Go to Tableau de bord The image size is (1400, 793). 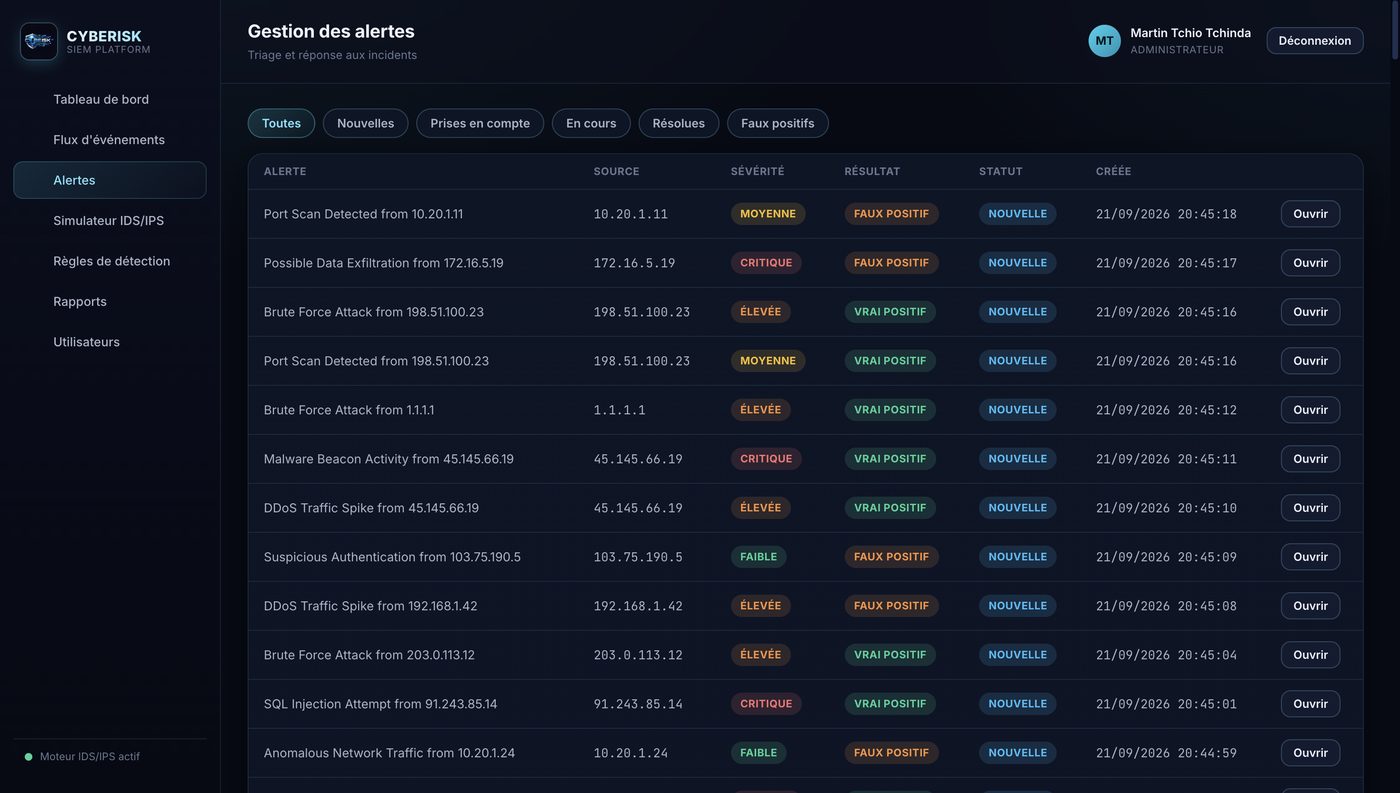[x=110, y=99]
